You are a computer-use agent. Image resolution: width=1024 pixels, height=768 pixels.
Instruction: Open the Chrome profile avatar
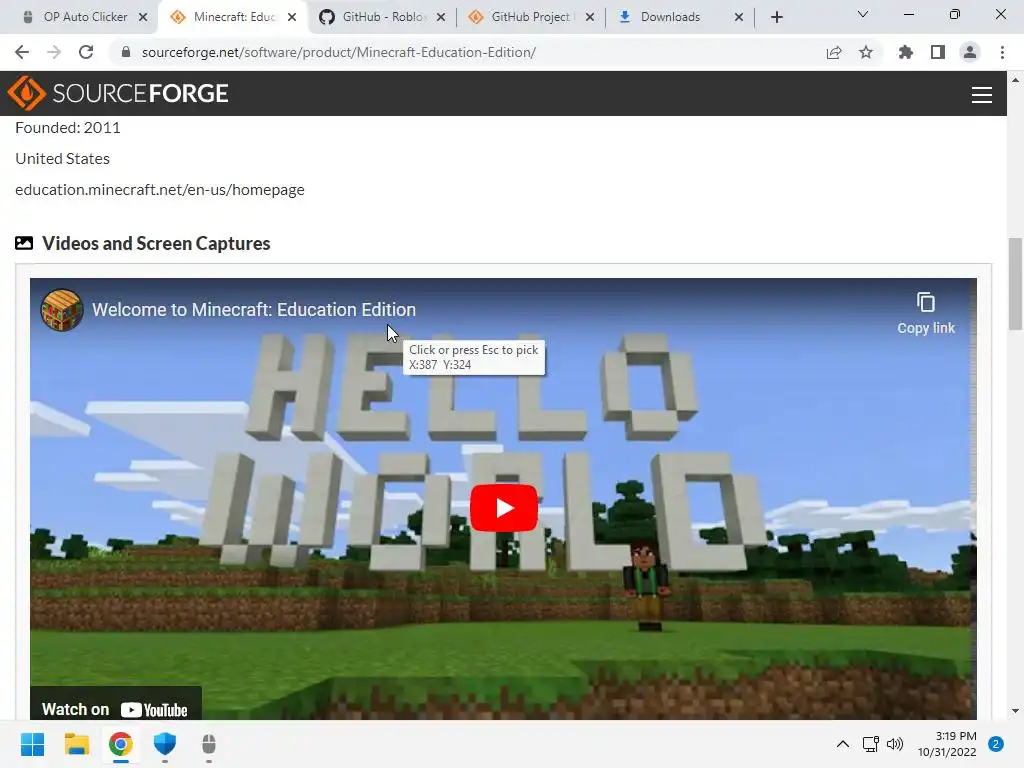point(970,52)
